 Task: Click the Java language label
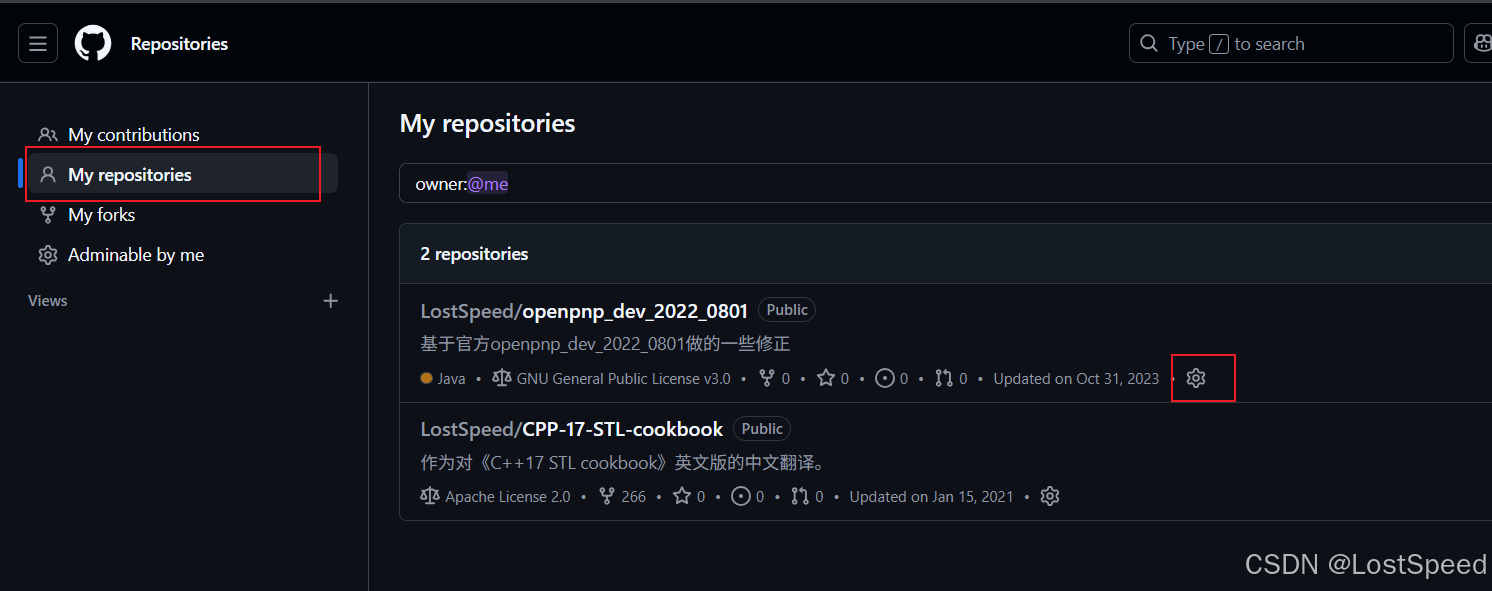443,379
